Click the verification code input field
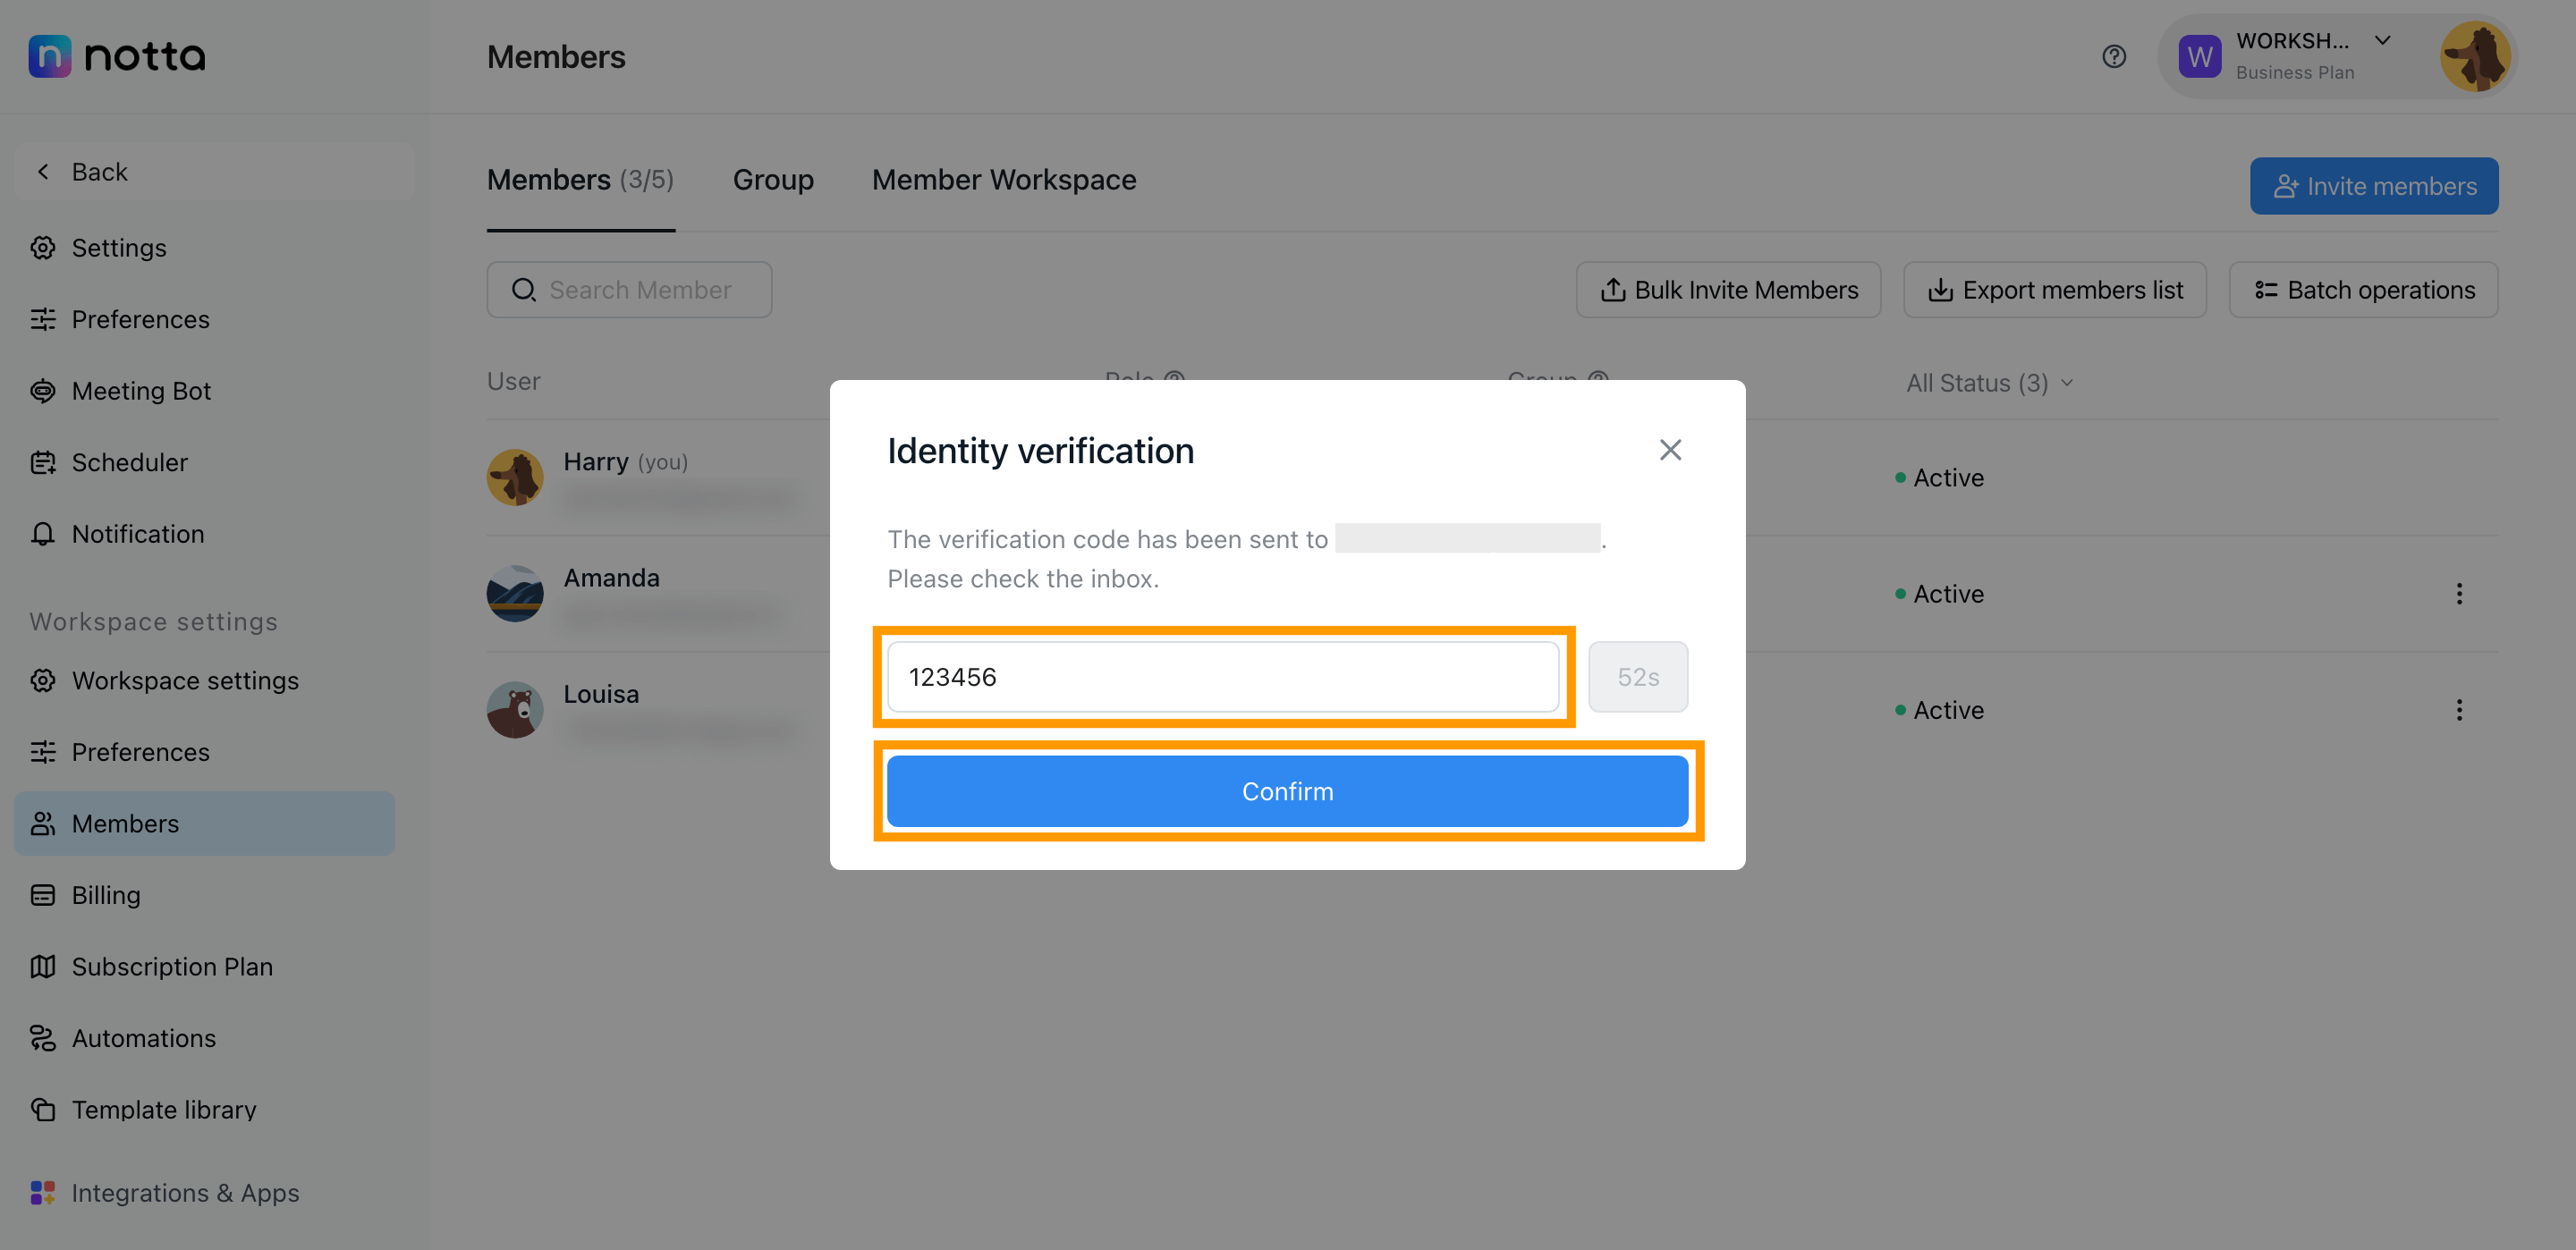2576x1250 pixels. coord(1223,677)
